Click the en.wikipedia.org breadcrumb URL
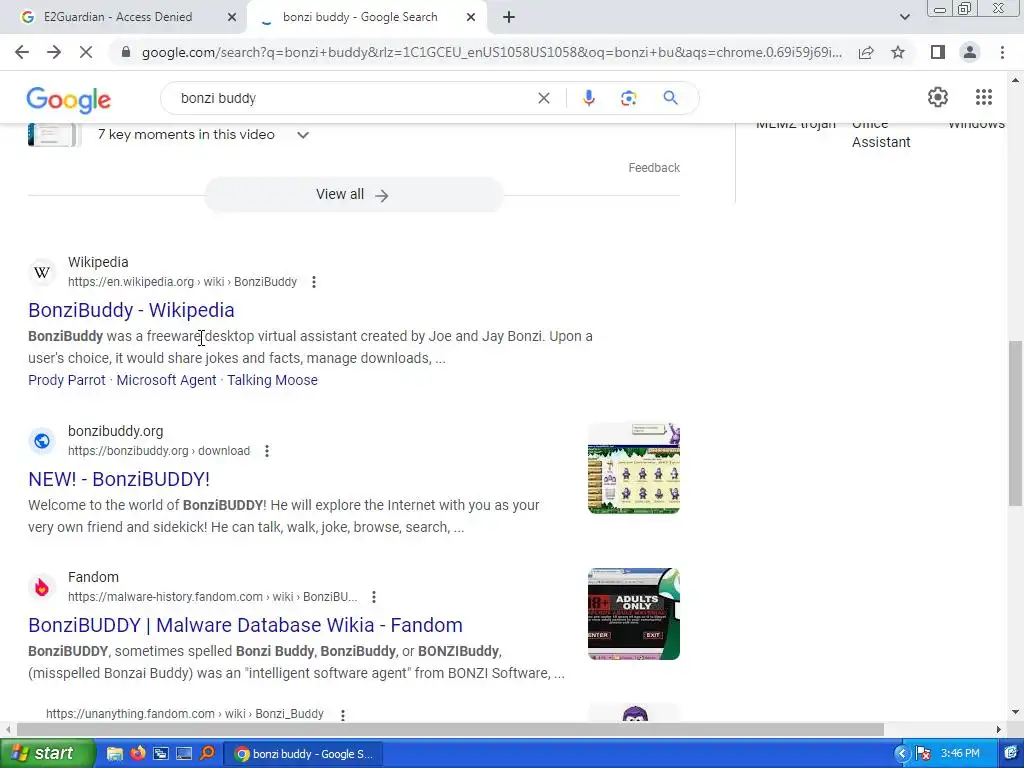The height and width of the screenshot is (768, 1024). (x=182, y=282)
